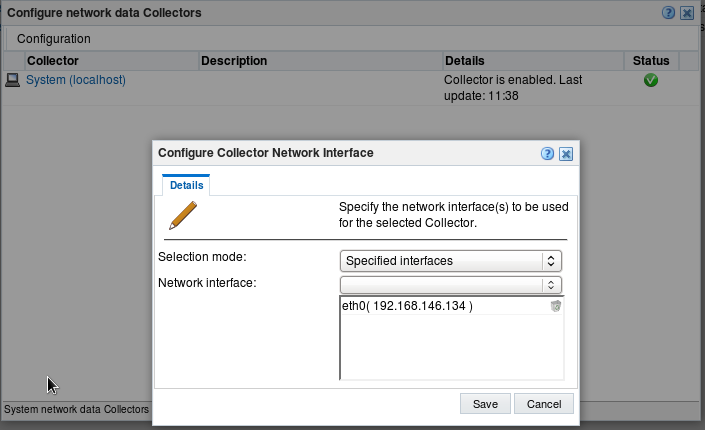
Task: Click the green enabled status checkmark
Action: [x=651, y=81]
